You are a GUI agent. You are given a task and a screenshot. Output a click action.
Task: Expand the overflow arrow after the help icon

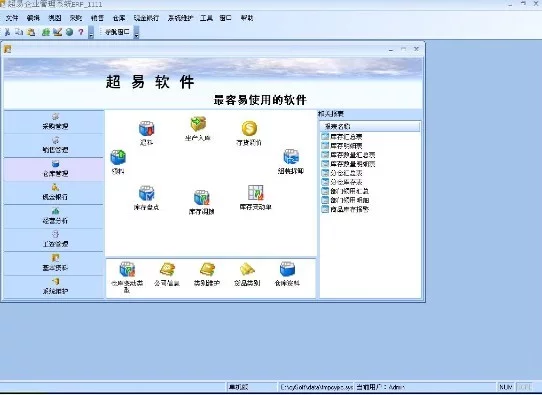(91, 33)
